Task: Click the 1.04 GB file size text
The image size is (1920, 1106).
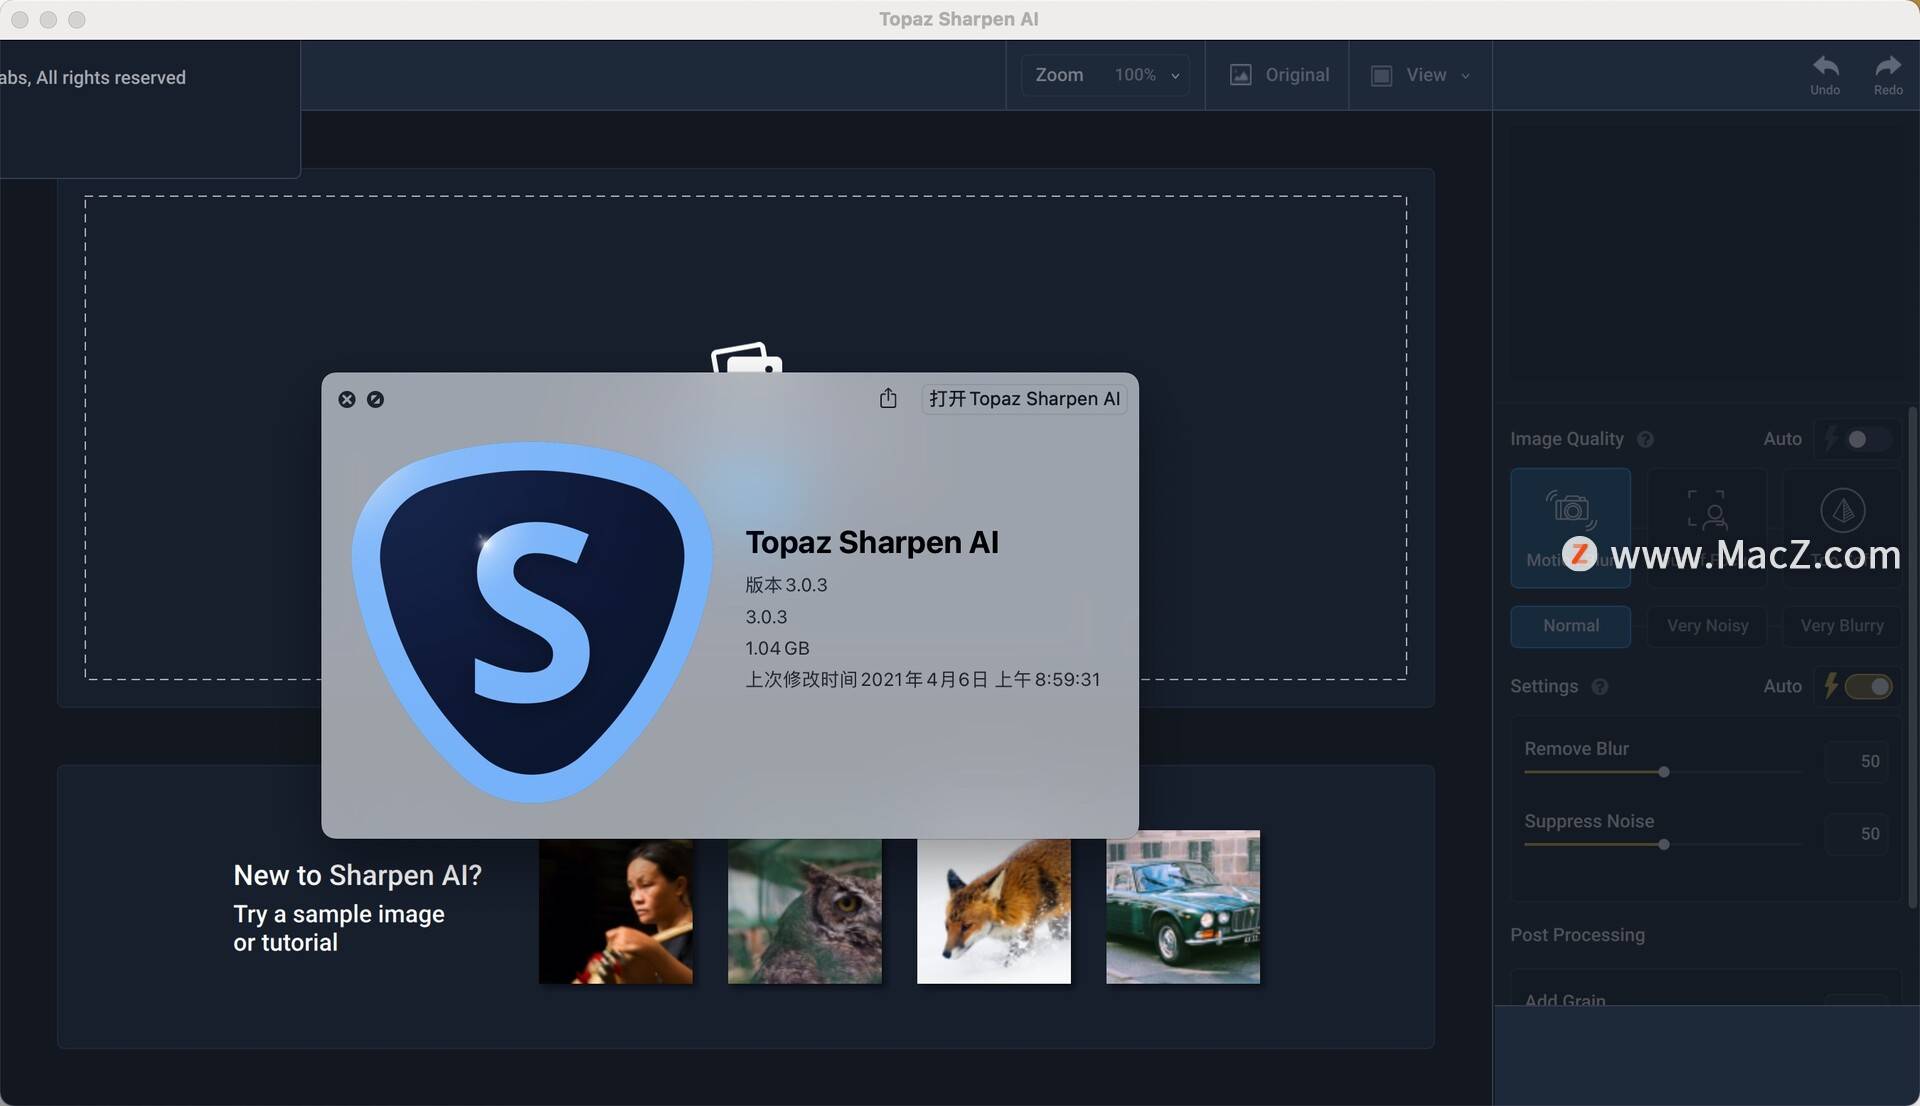Action: (777, 648)
